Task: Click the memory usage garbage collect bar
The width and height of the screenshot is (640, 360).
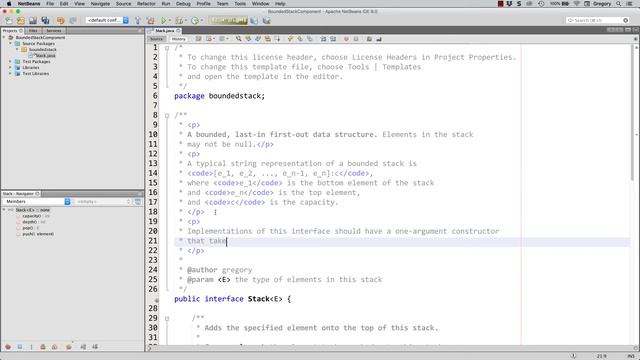Action: (x=229, y=20)
